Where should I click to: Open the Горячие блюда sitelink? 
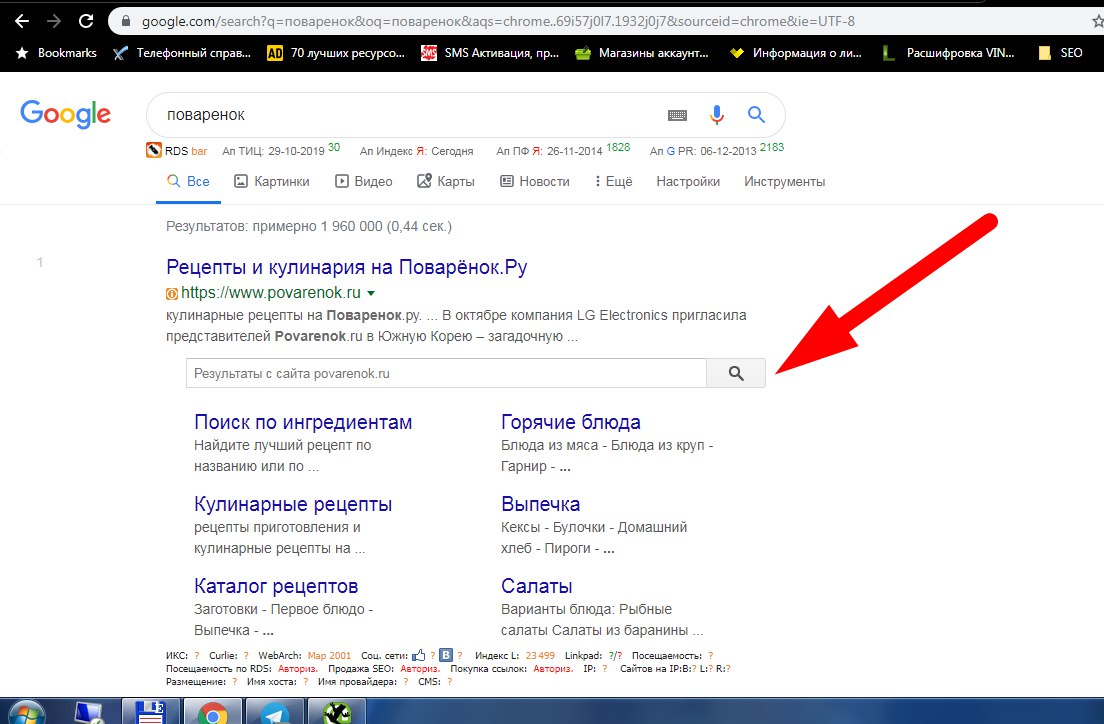570,422
